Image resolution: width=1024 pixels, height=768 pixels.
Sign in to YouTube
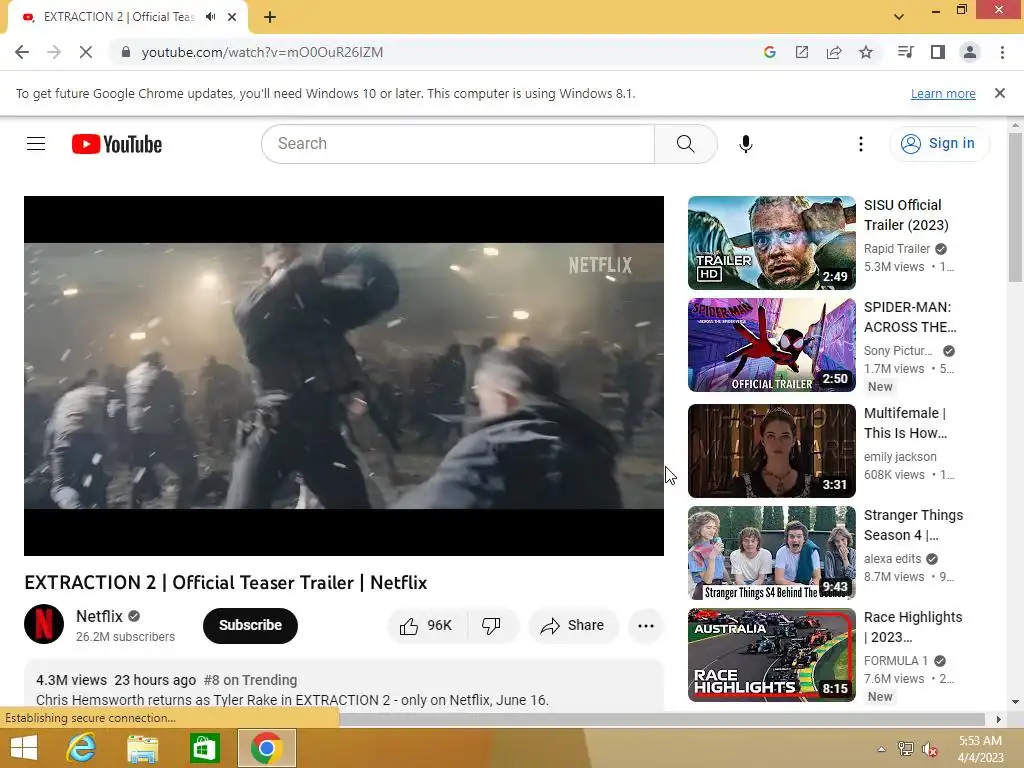(x=939, y=144)
